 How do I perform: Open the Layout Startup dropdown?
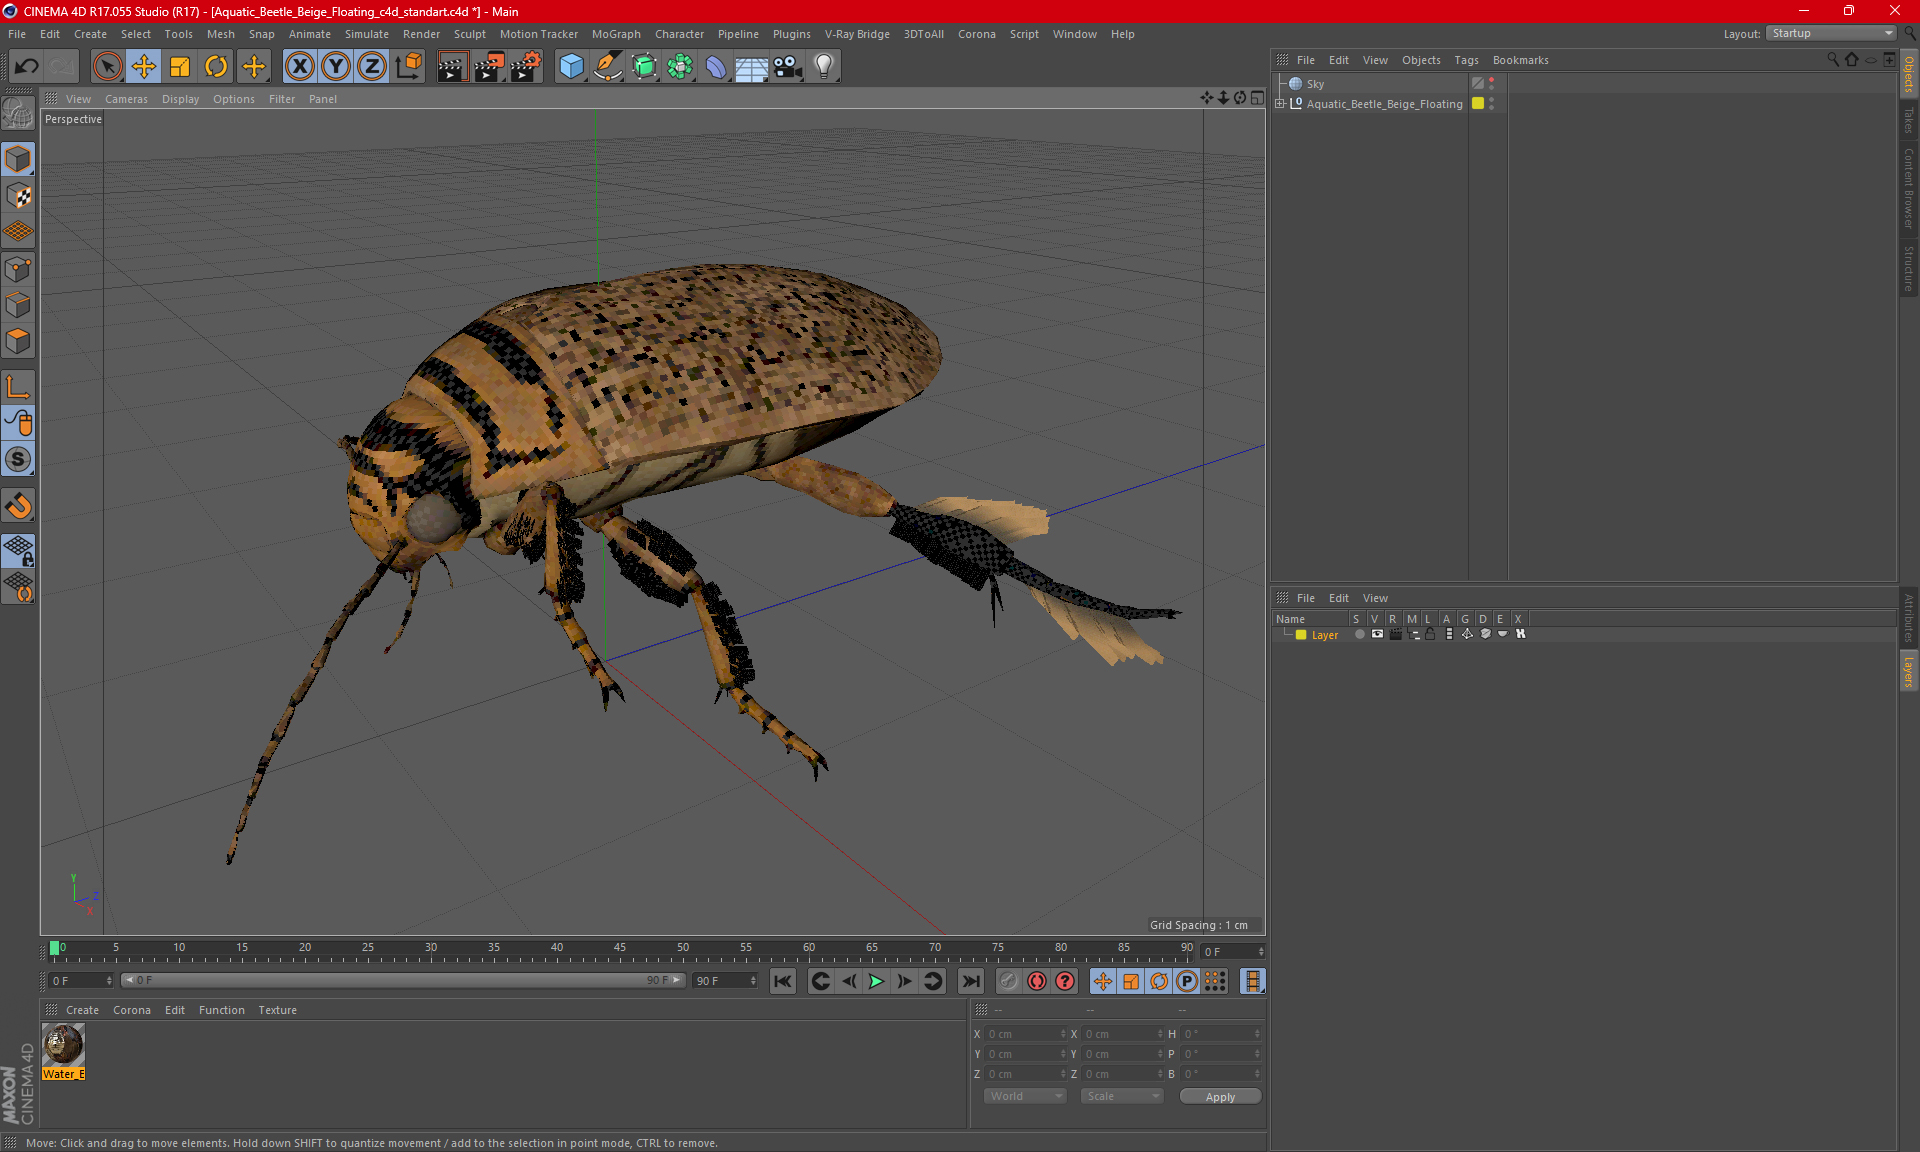pos(1832,33)
